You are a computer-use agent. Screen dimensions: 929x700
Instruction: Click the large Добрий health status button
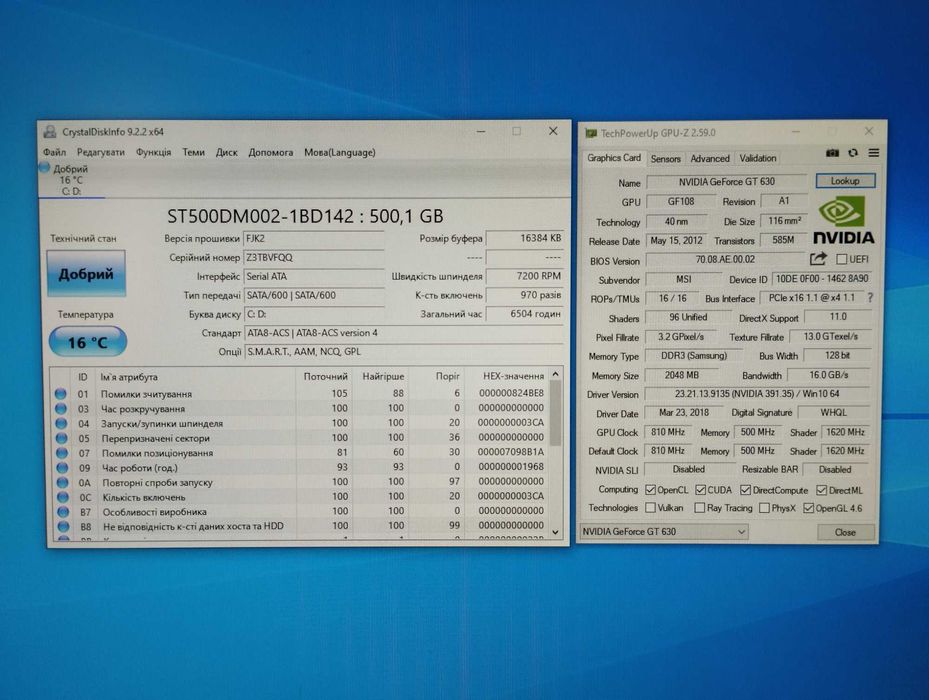tap(86, 274)
